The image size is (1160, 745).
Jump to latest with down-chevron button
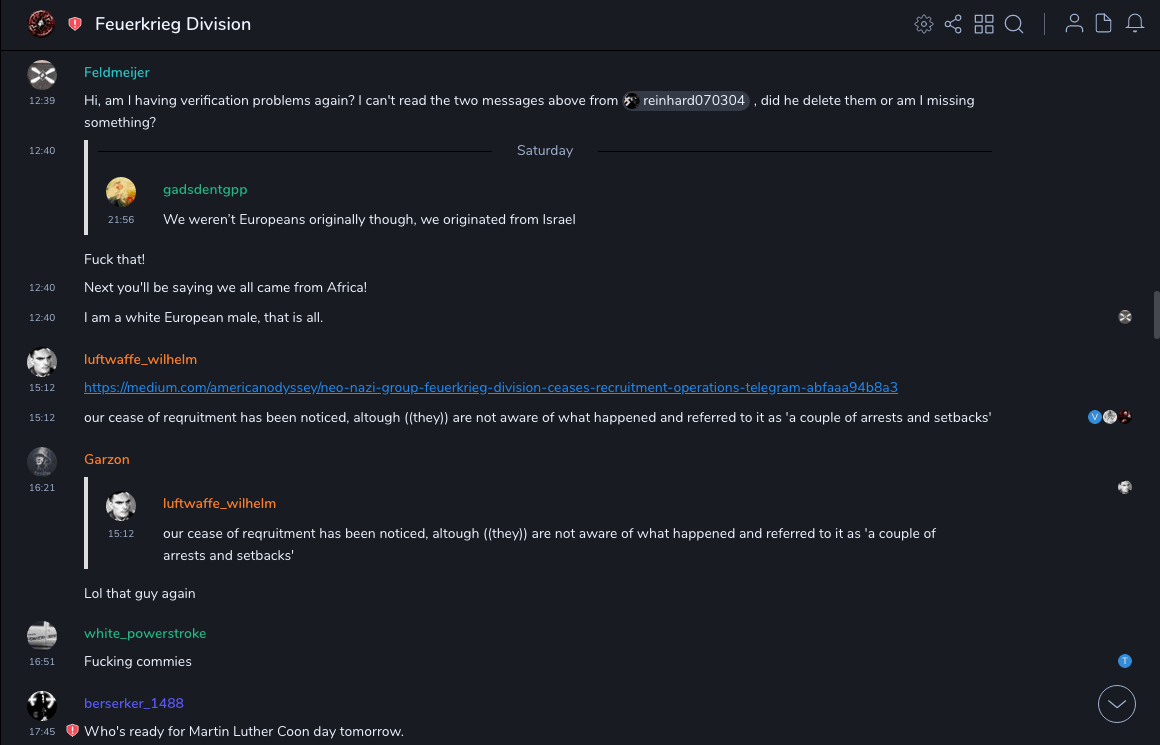tap(1116, 704)
